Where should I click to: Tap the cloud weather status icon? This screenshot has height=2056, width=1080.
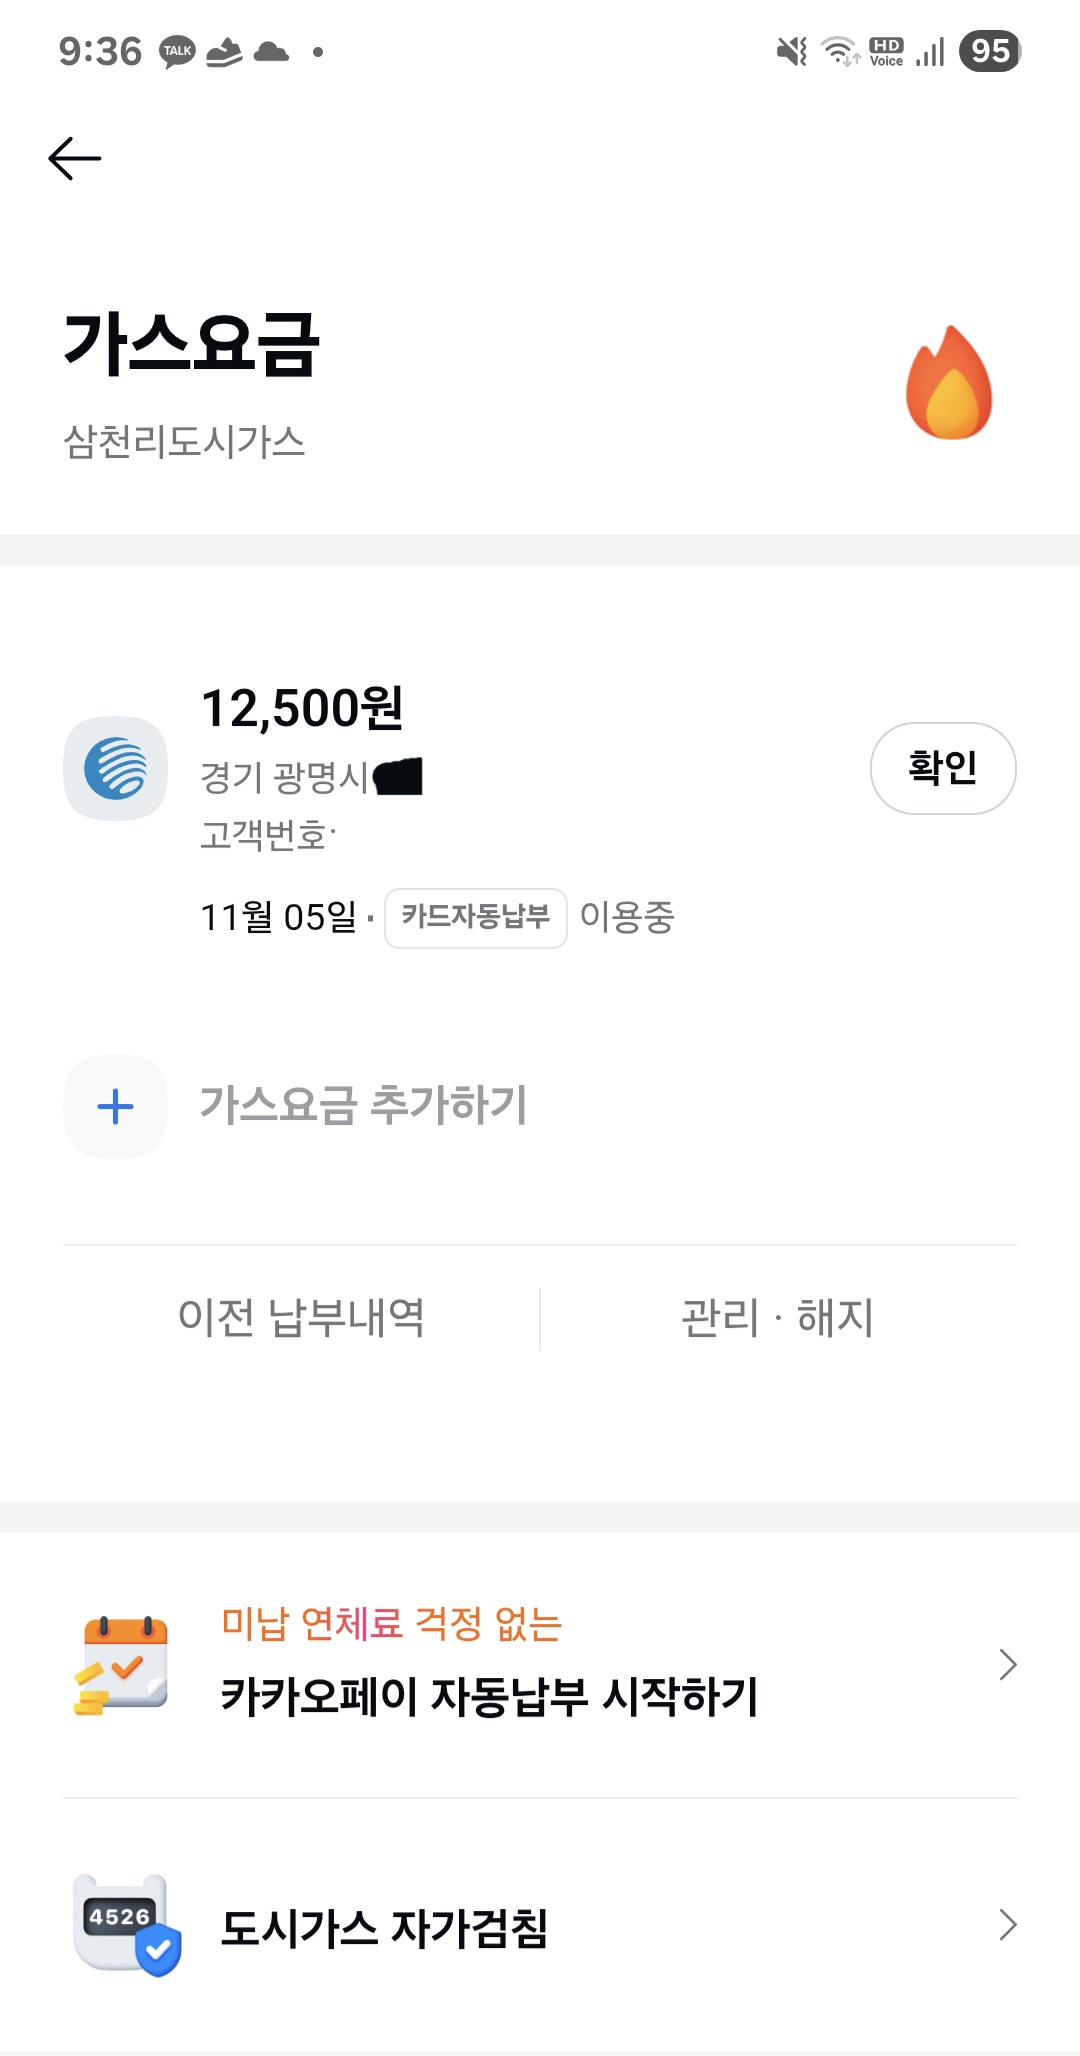click(x=271, y=52)
